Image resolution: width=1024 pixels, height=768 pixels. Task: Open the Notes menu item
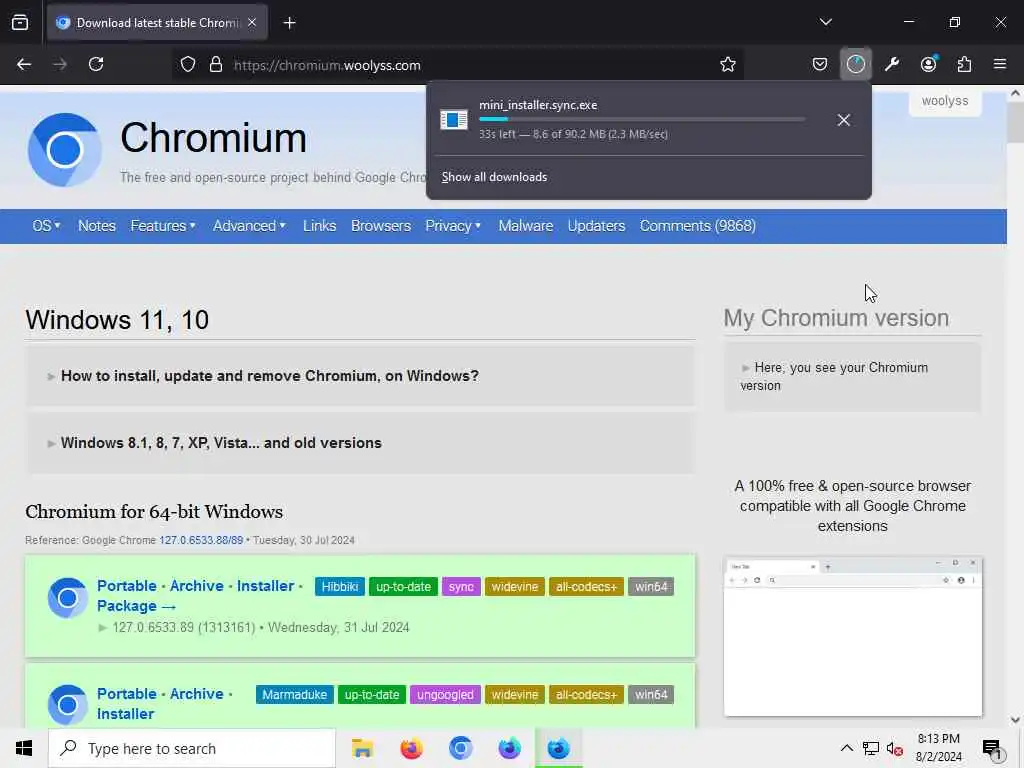point(97,226)
